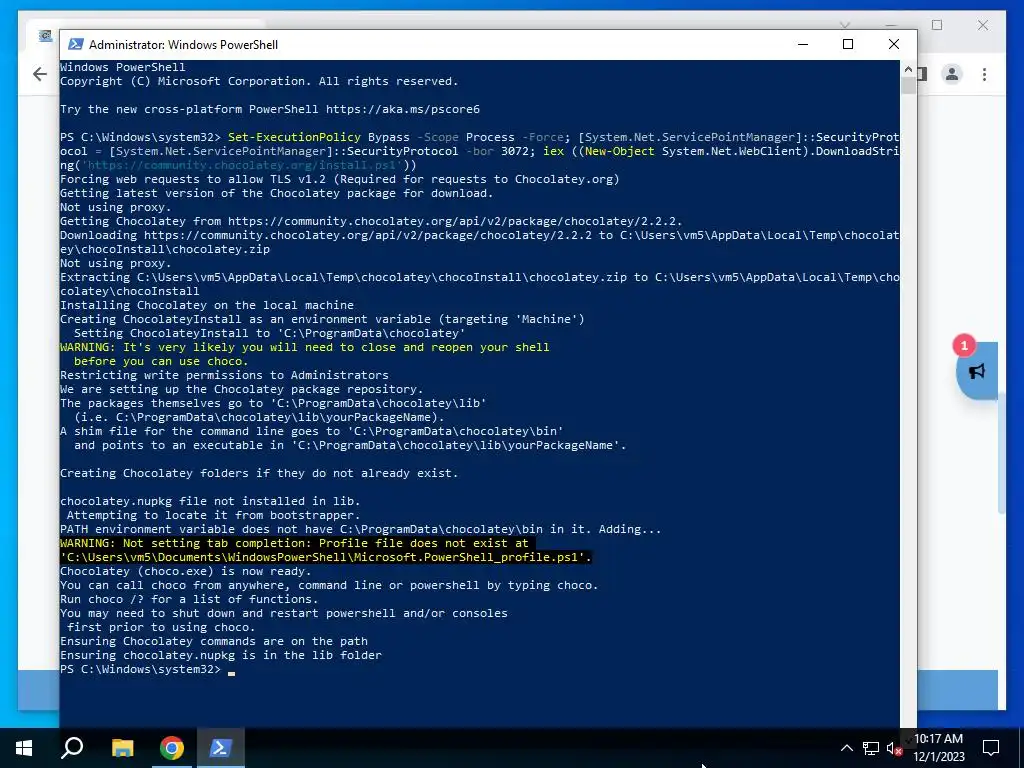This screenshot has width=1024, height=768.
Task: Maximize the PowerShell window
Action: click(848, 44)
